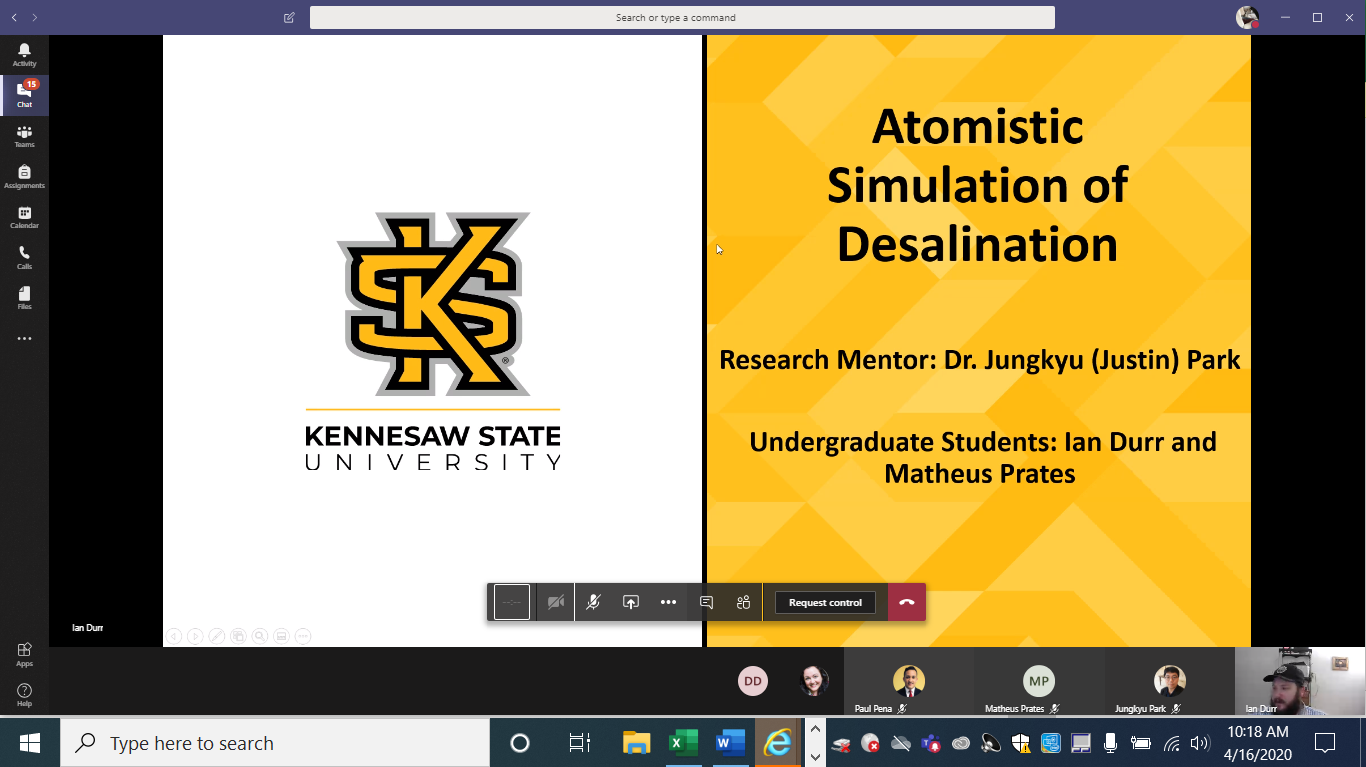This screenshot has width=1366, height=767.
Task: Open the Files section
Action: tap(24, 298)
